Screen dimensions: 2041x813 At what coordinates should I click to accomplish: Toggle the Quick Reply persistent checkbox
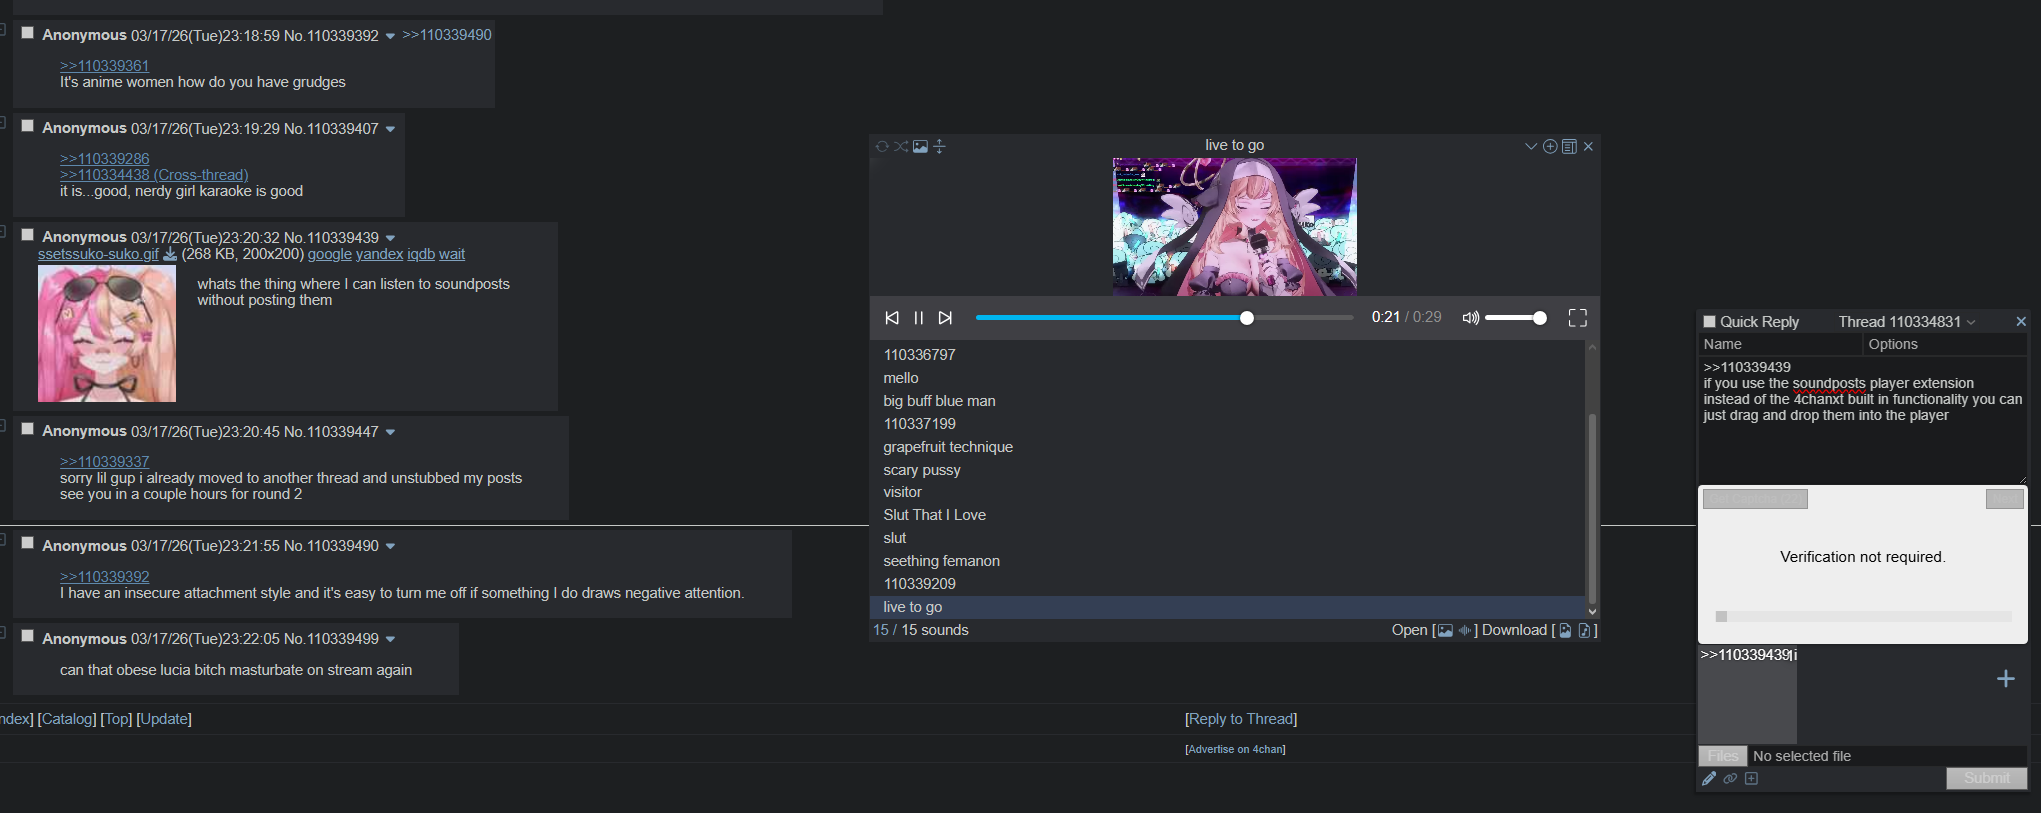pyautogui.click(x=1710, y=322)
